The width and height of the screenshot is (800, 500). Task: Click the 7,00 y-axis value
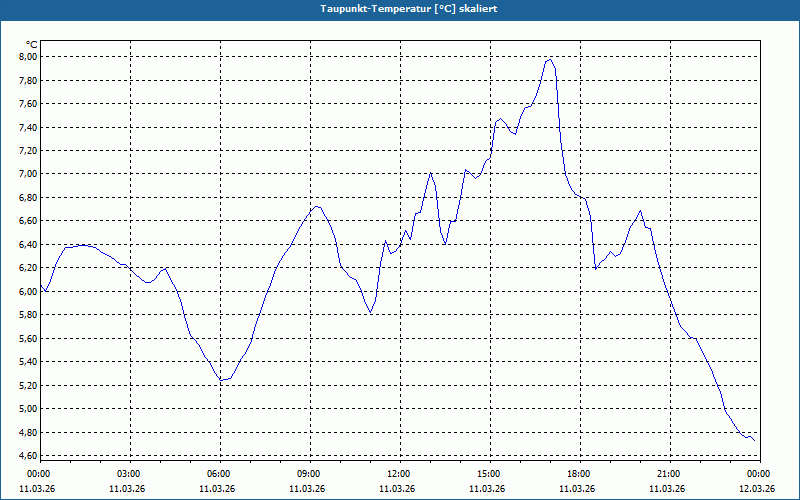click(29, 174)
